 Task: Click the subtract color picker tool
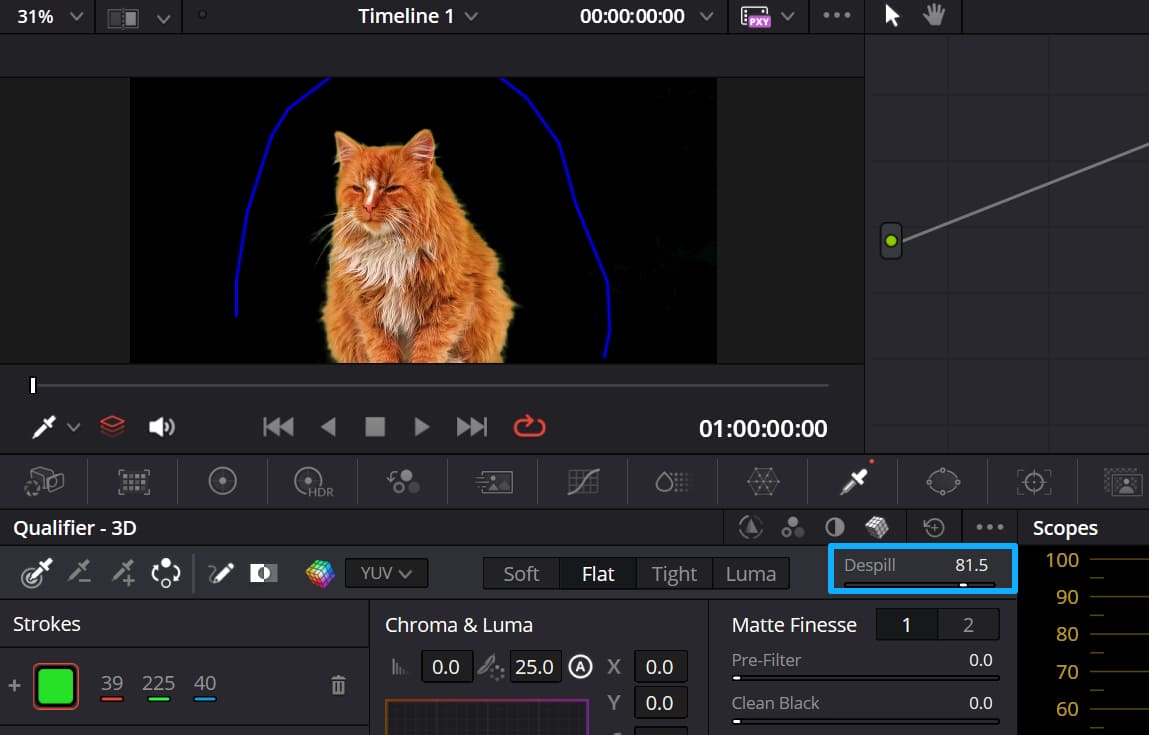pos(81,572)
